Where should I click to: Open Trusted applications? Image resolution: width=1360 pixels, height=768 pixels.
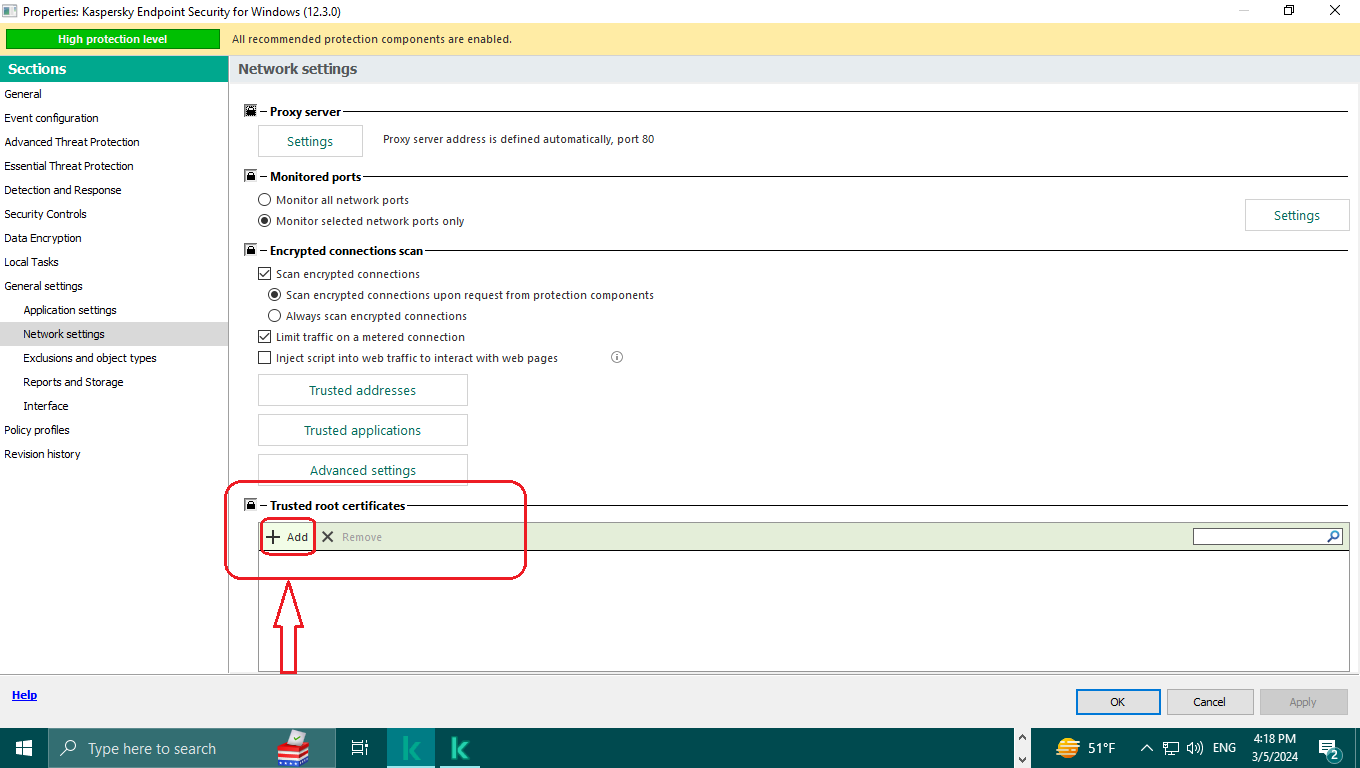(x=362, y=430)
